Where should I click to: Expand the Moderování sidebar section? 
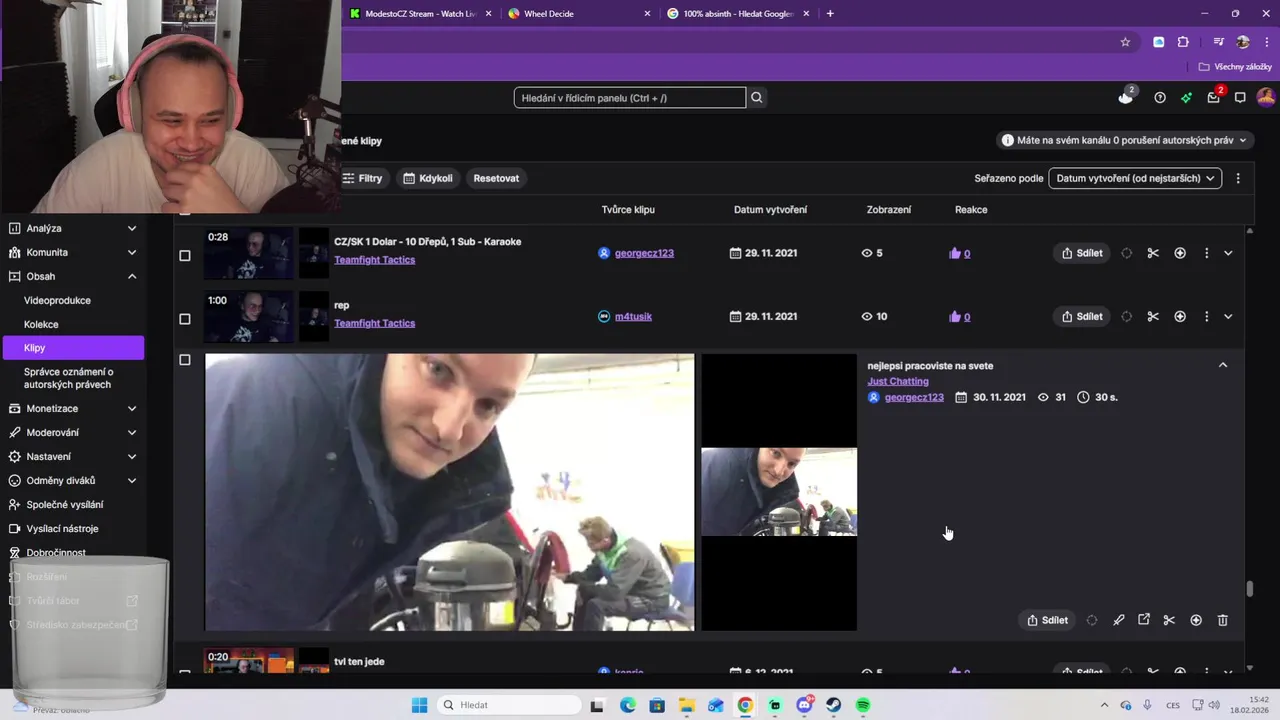[132, 432]
